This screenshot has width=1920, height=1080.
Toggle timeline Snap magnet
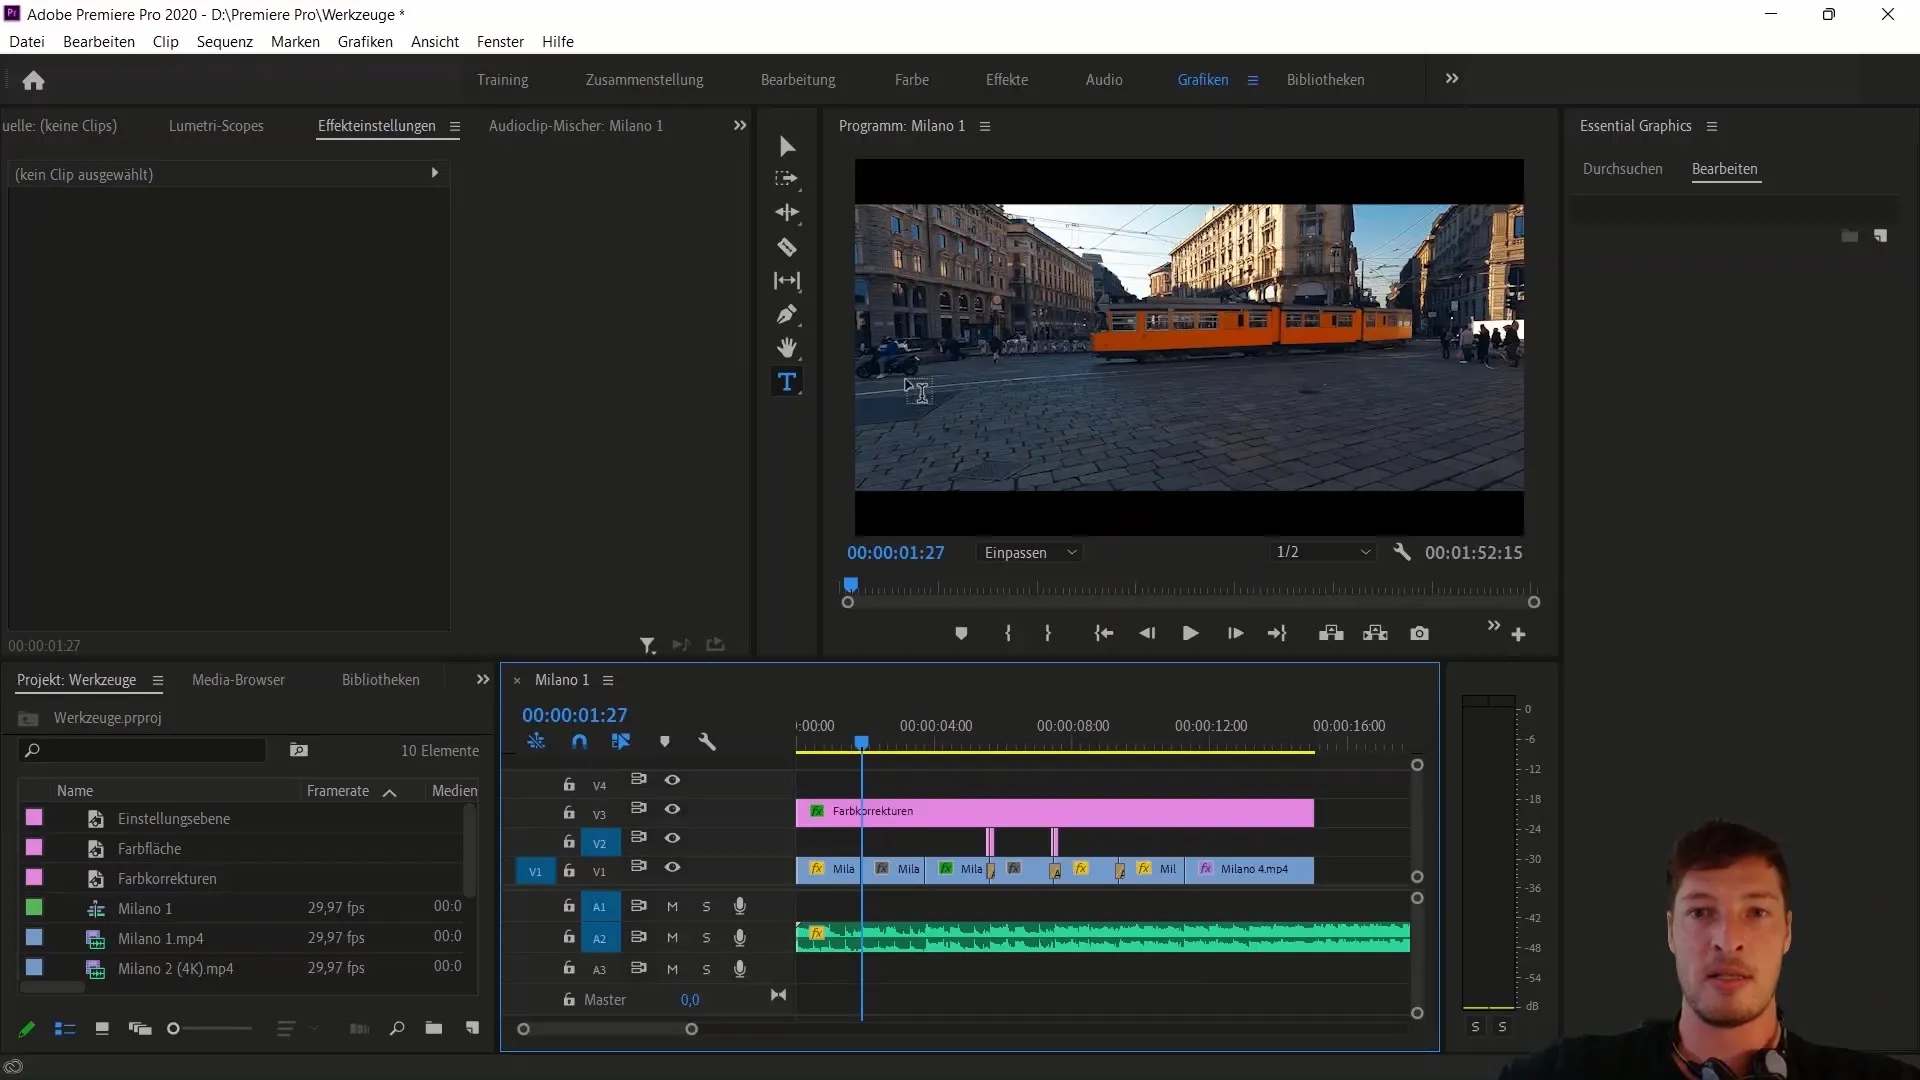coord(579,742)
